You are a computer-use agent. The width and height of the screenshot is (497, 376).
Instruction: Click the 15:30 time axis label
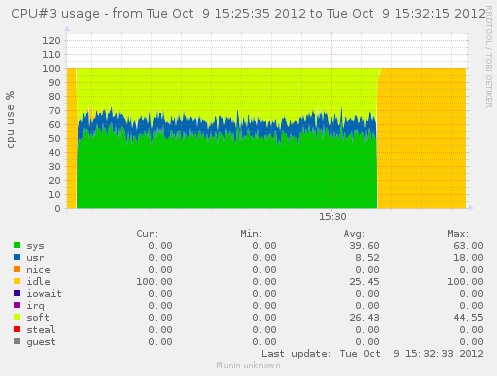click(332, 217)
